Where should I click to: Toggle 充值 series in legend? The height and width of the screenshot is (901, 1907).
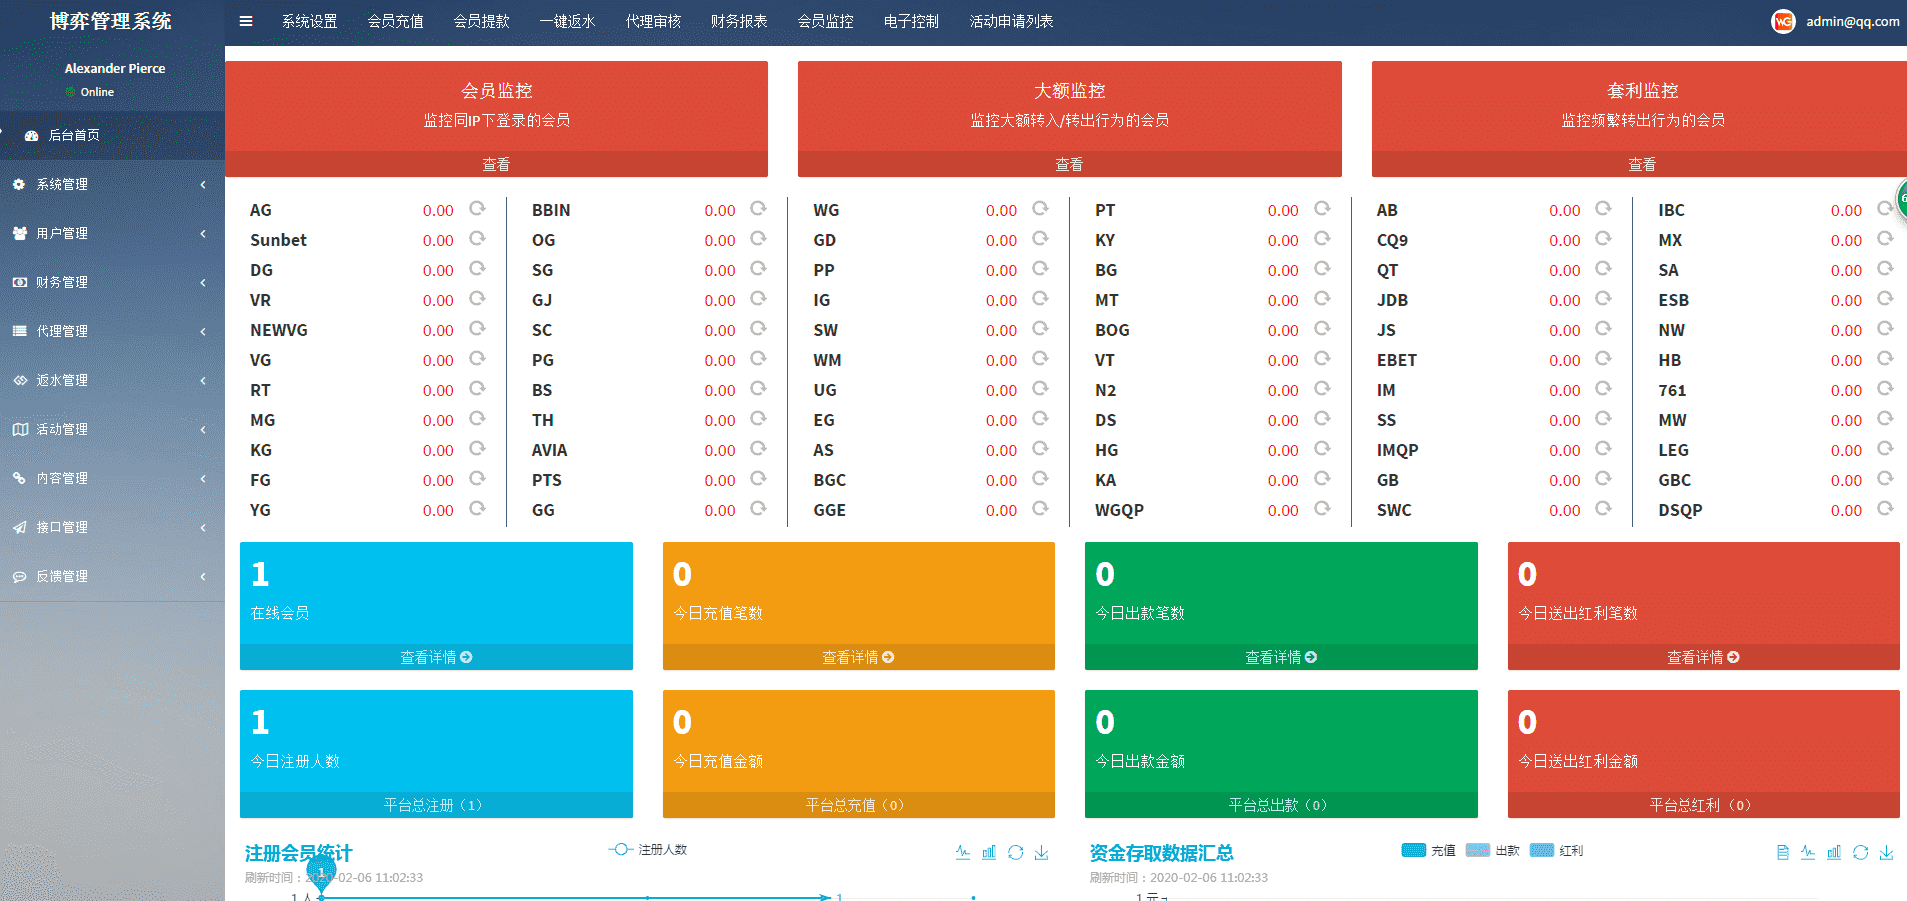click(1428, 850)
